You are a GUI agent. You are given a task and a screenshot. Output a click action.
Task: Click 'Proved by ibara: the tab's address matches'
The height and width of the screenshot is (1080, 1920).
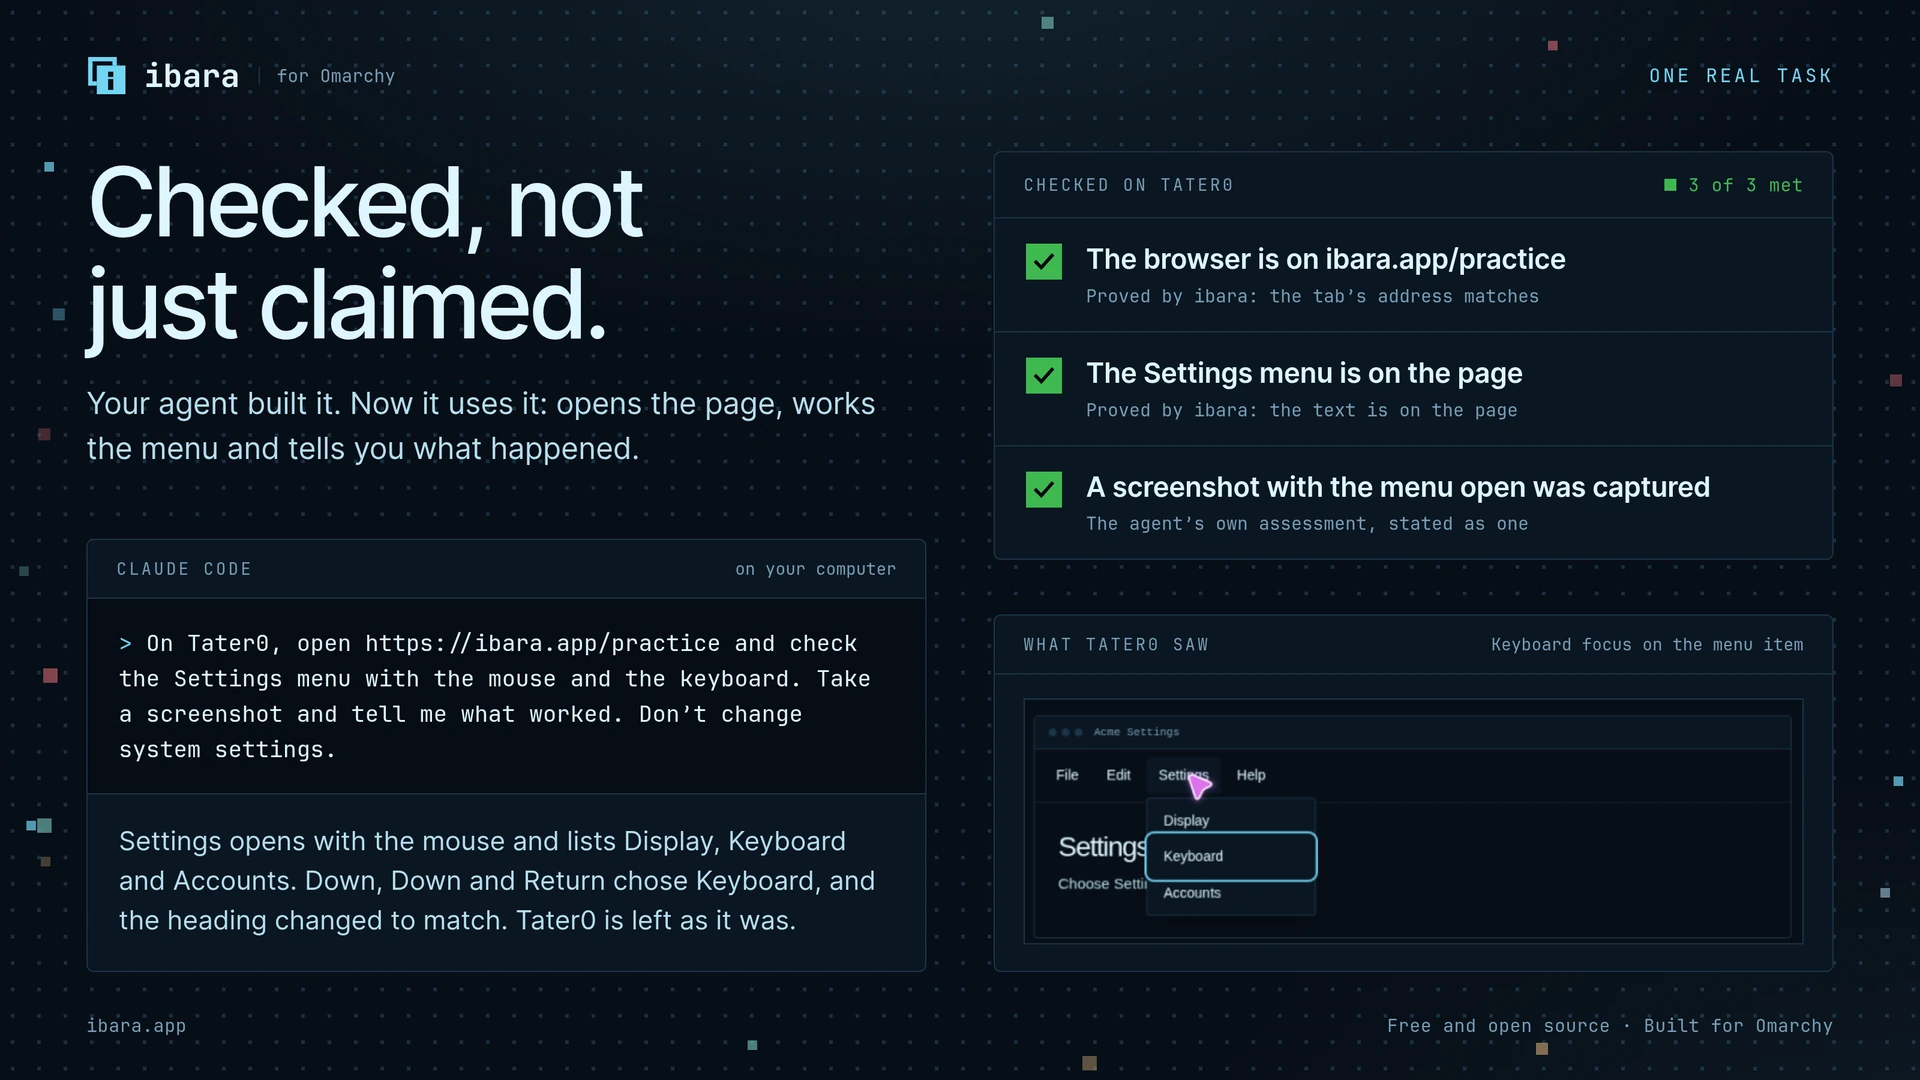click(1312, 296)
